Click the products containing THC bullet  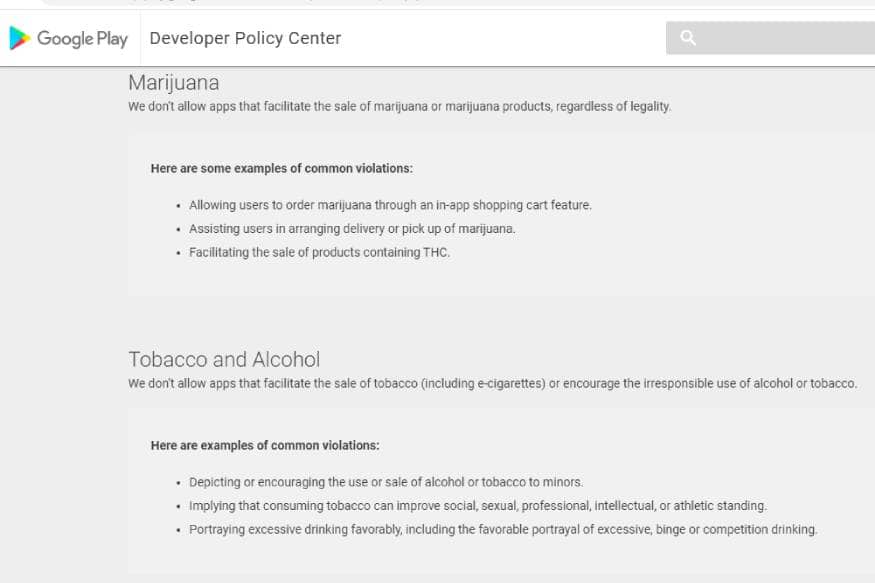pyautogui.click(x=319, y=252)
